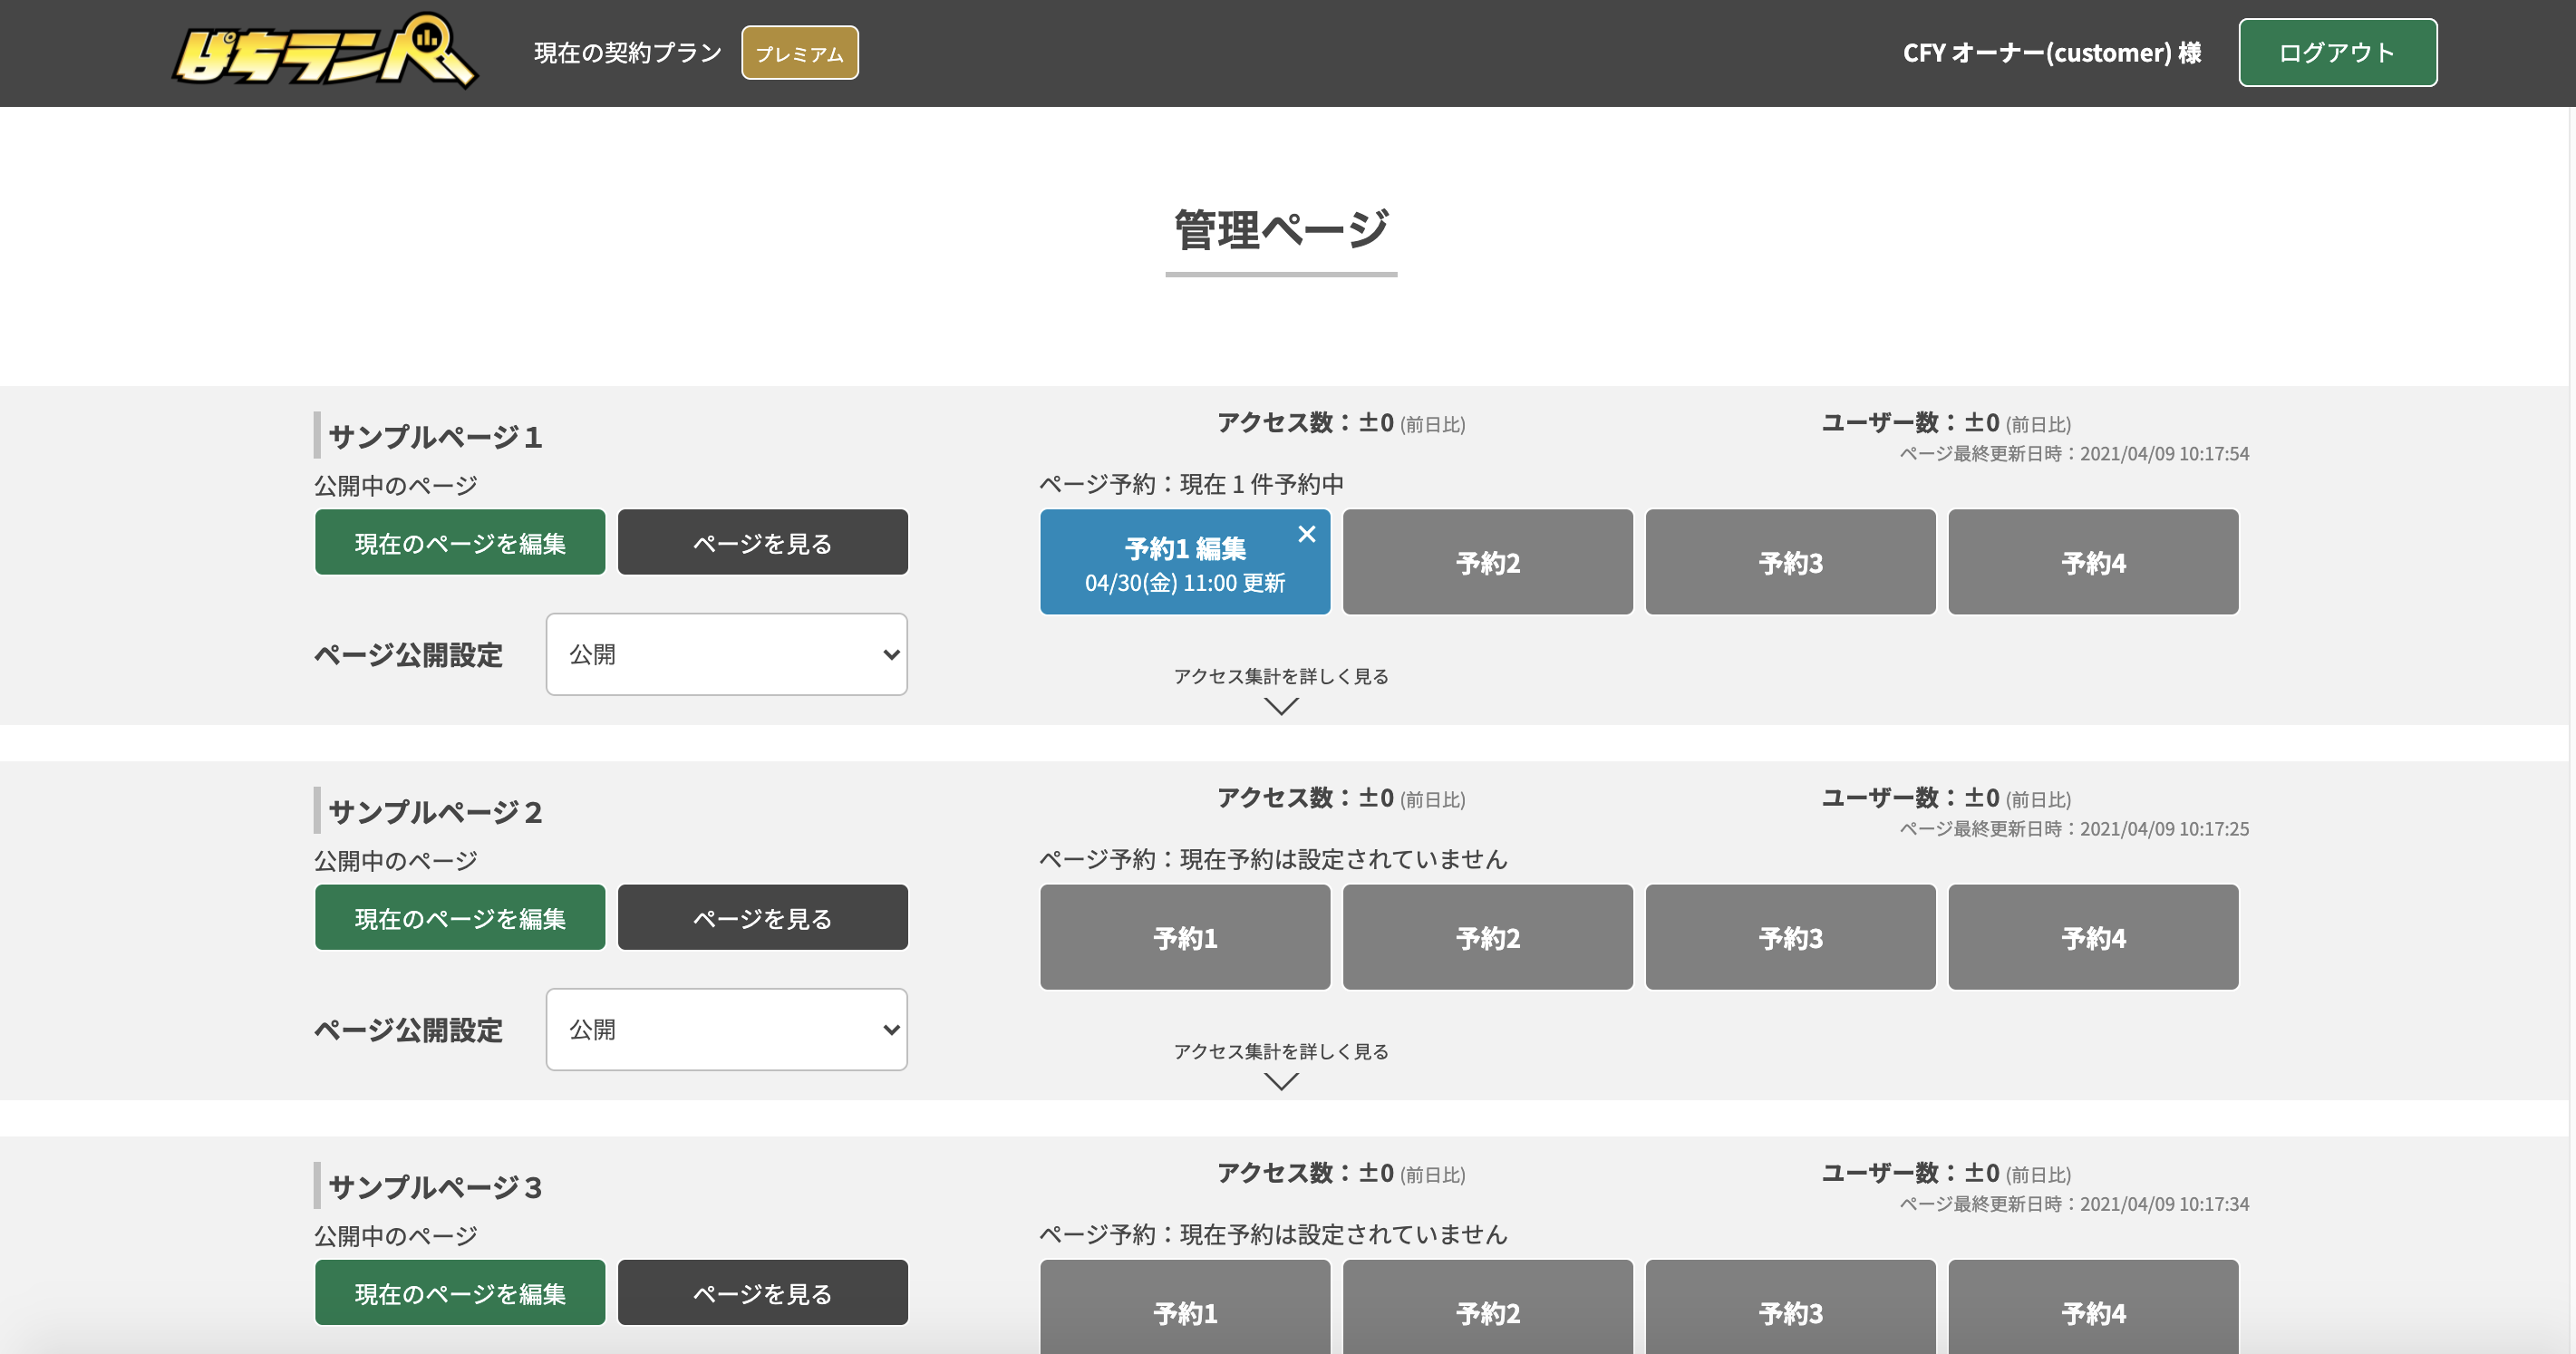
Task: Click the X to cancel 予約1 reservation
Action: coord(1307,534)
